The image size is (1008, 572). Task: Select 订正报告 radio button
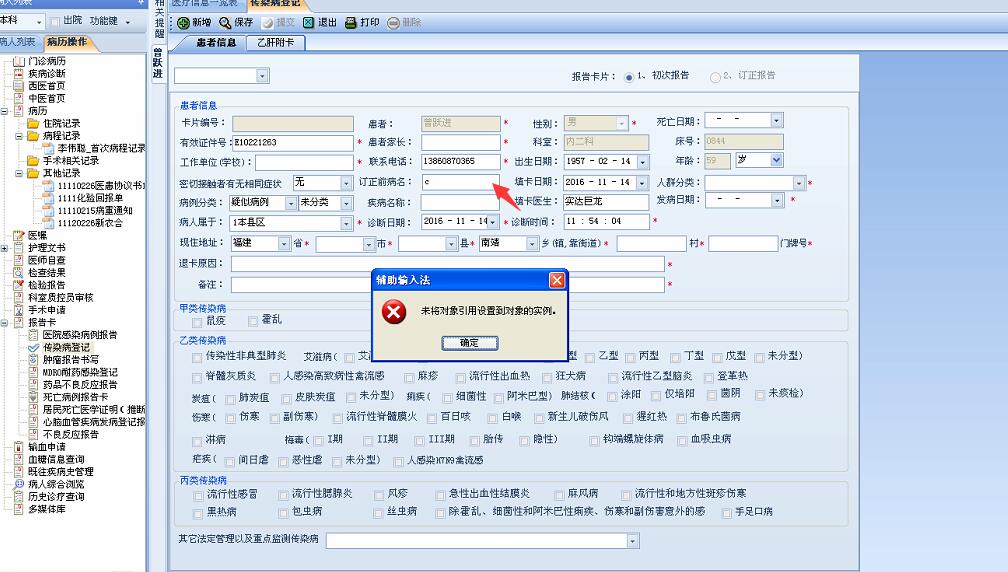coord(715,77)
